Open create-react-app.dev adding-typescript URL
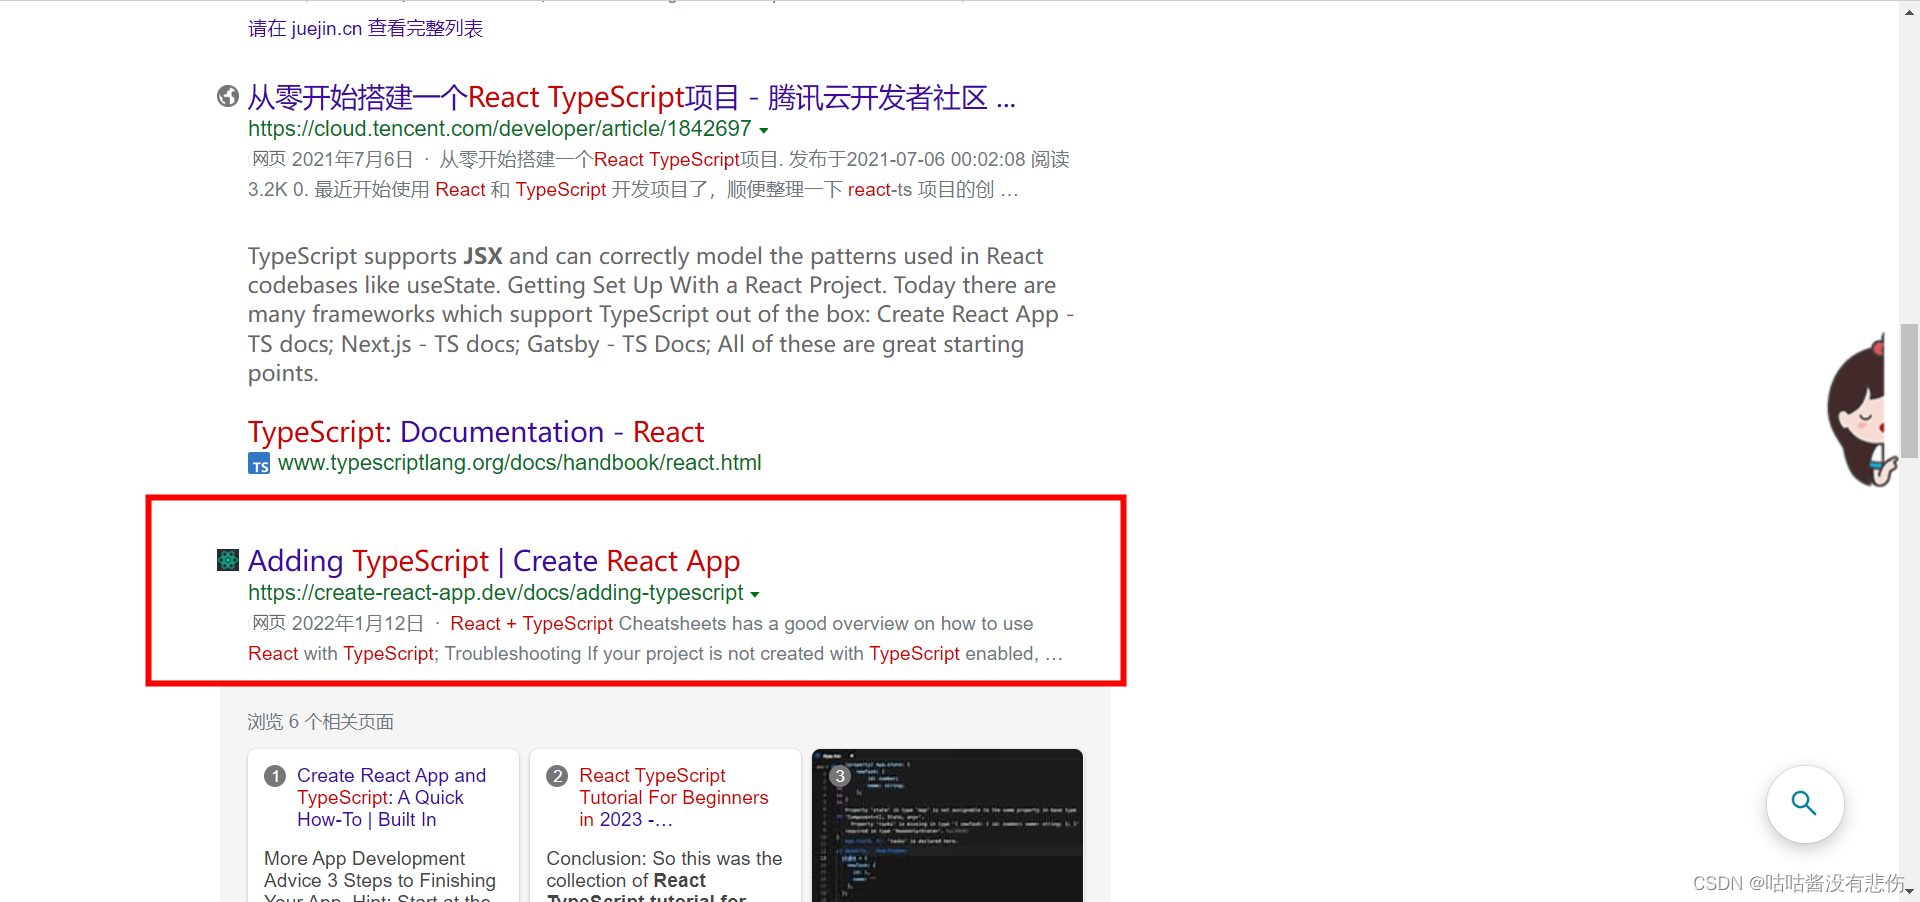This screenshot has height=902, width=1920. (x=495, y=593)
